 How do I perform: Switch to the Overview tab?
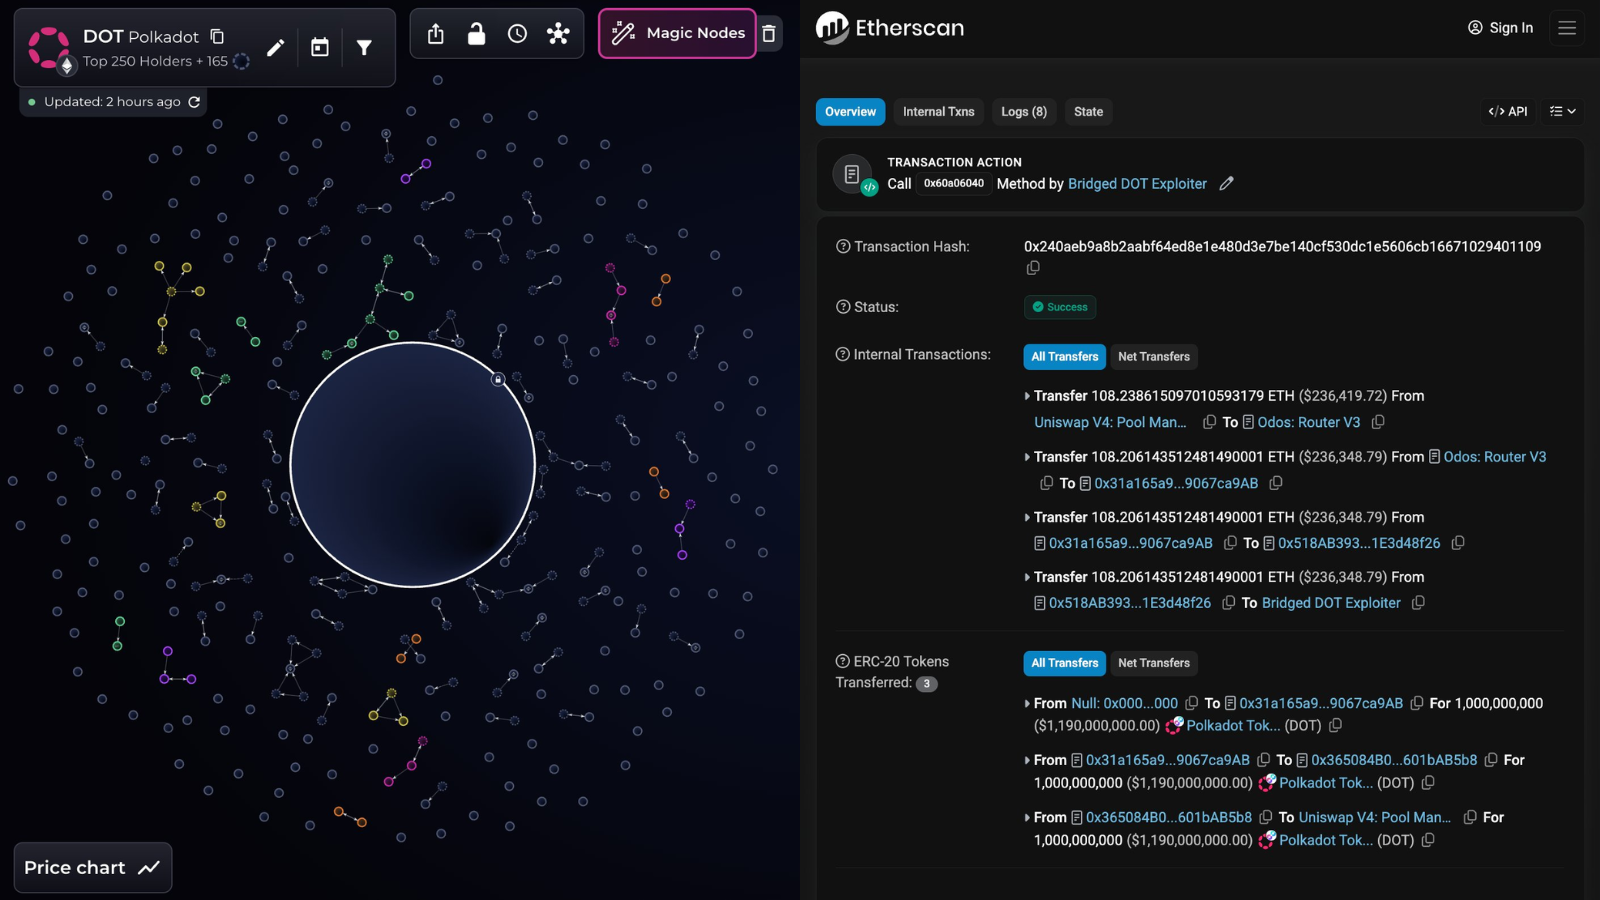(850, 112)
